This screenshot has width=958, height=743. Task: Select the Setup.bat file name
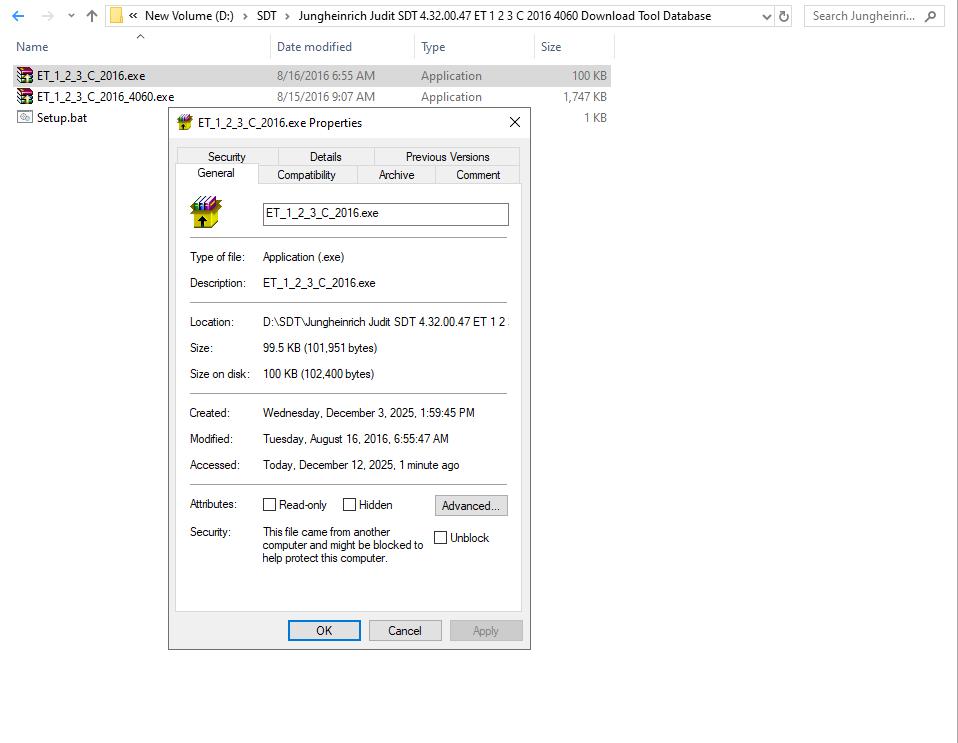62,117
